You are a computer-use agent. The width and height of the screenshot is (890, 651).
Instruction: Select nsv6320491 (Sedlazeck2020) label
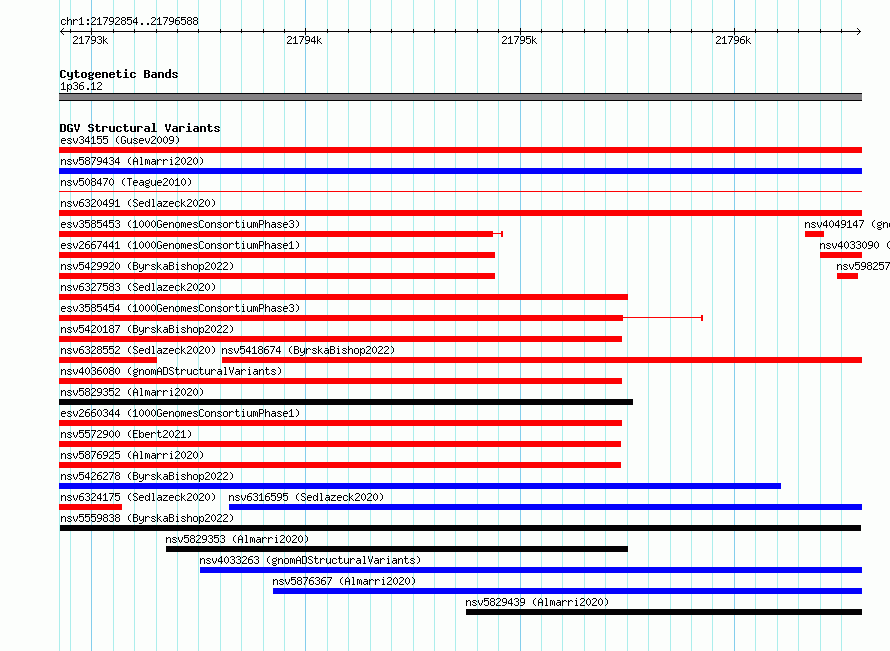point(138,203)
